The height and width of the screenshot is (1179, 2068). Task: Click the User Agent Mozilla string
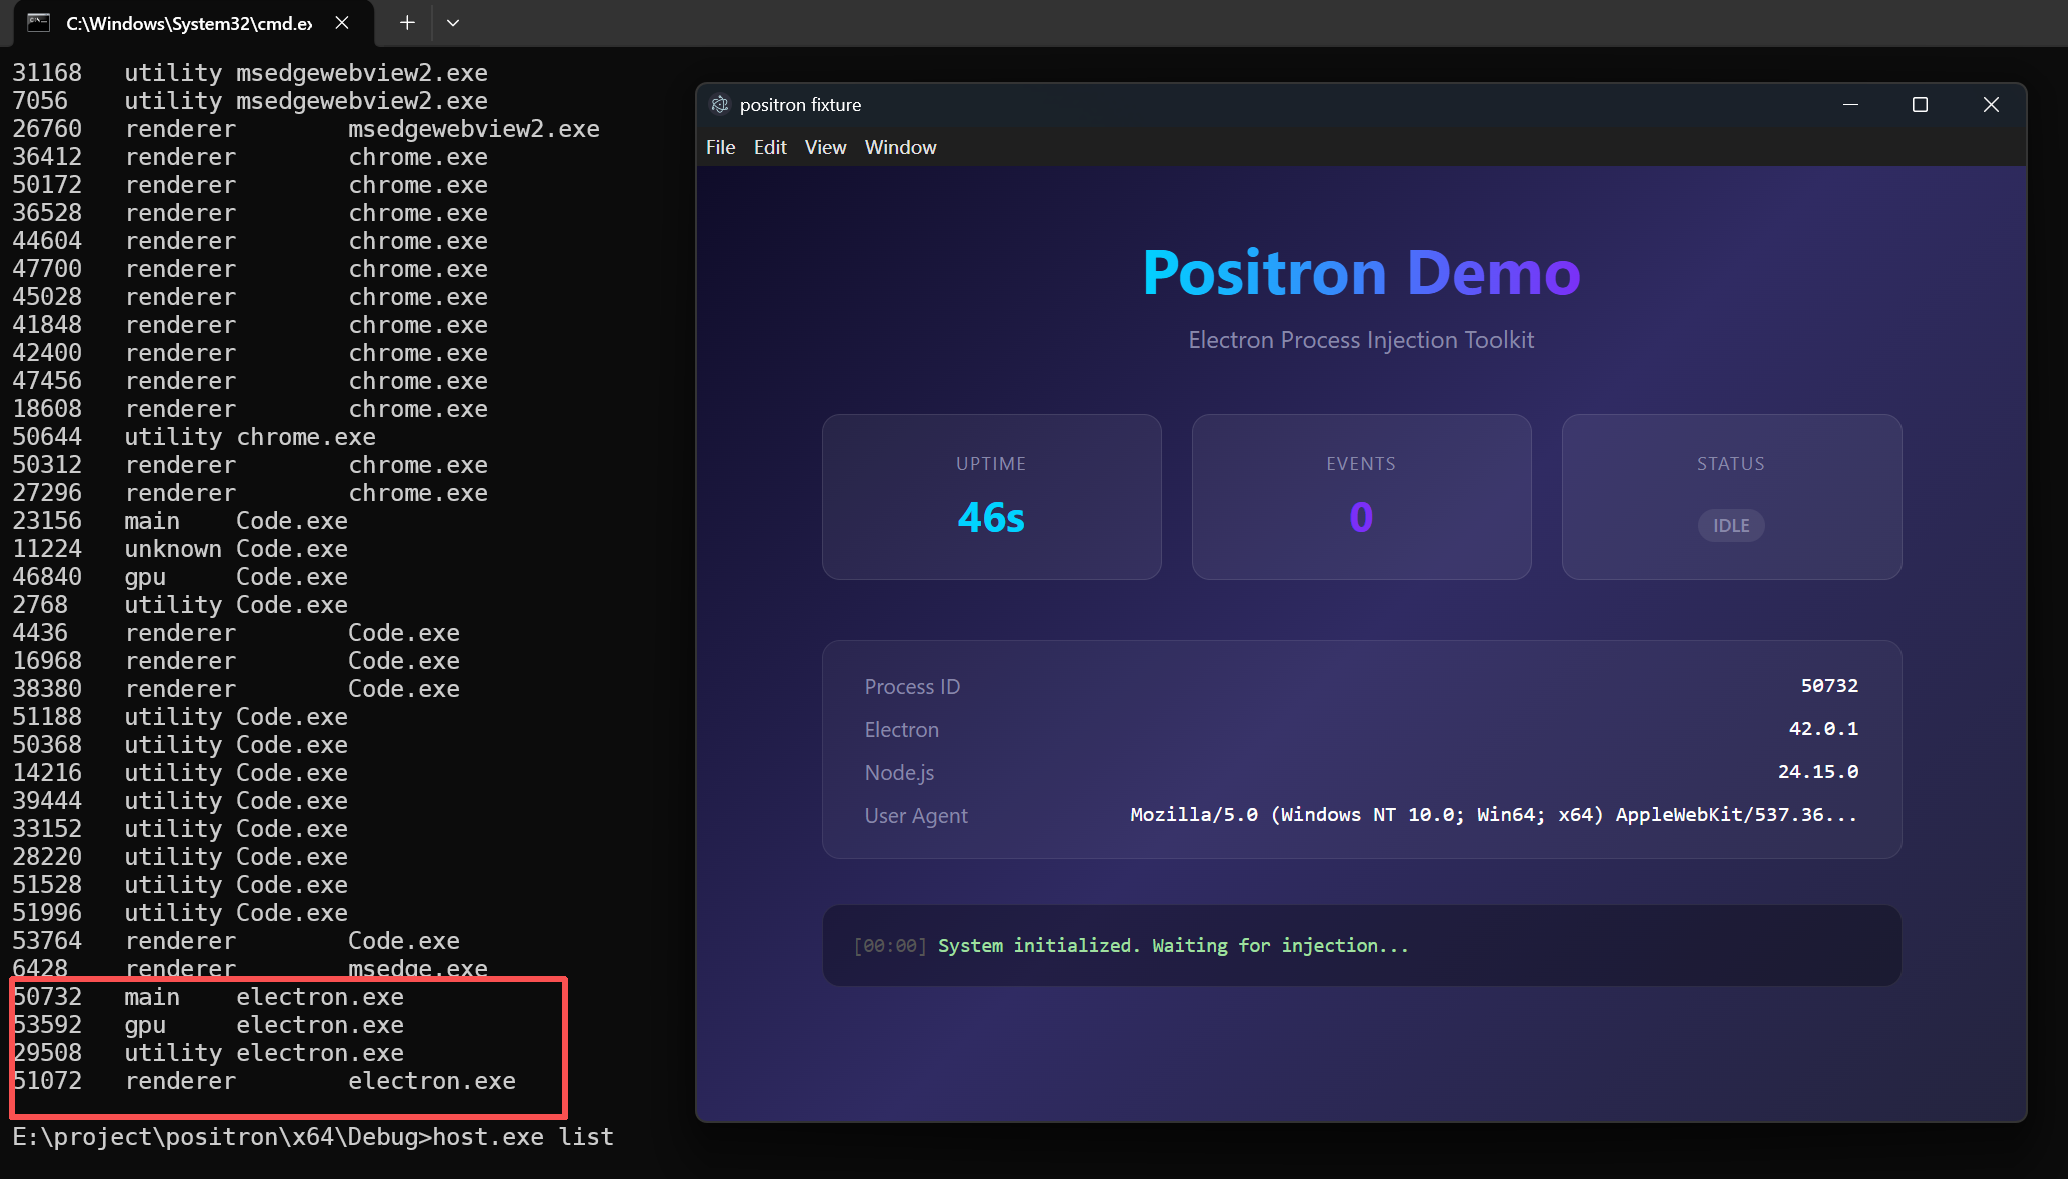pyautogui.click(x=1493, y=815)
